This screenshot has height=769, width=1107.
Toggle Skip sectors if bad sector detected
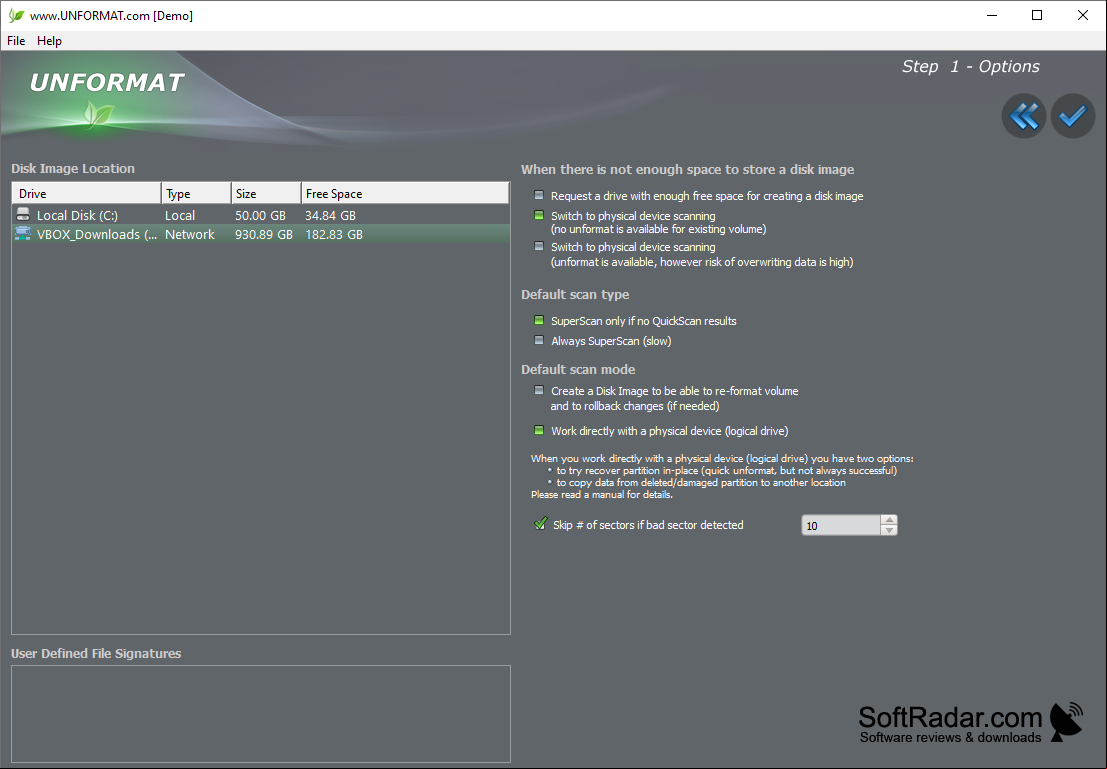(x=541, y=524)
